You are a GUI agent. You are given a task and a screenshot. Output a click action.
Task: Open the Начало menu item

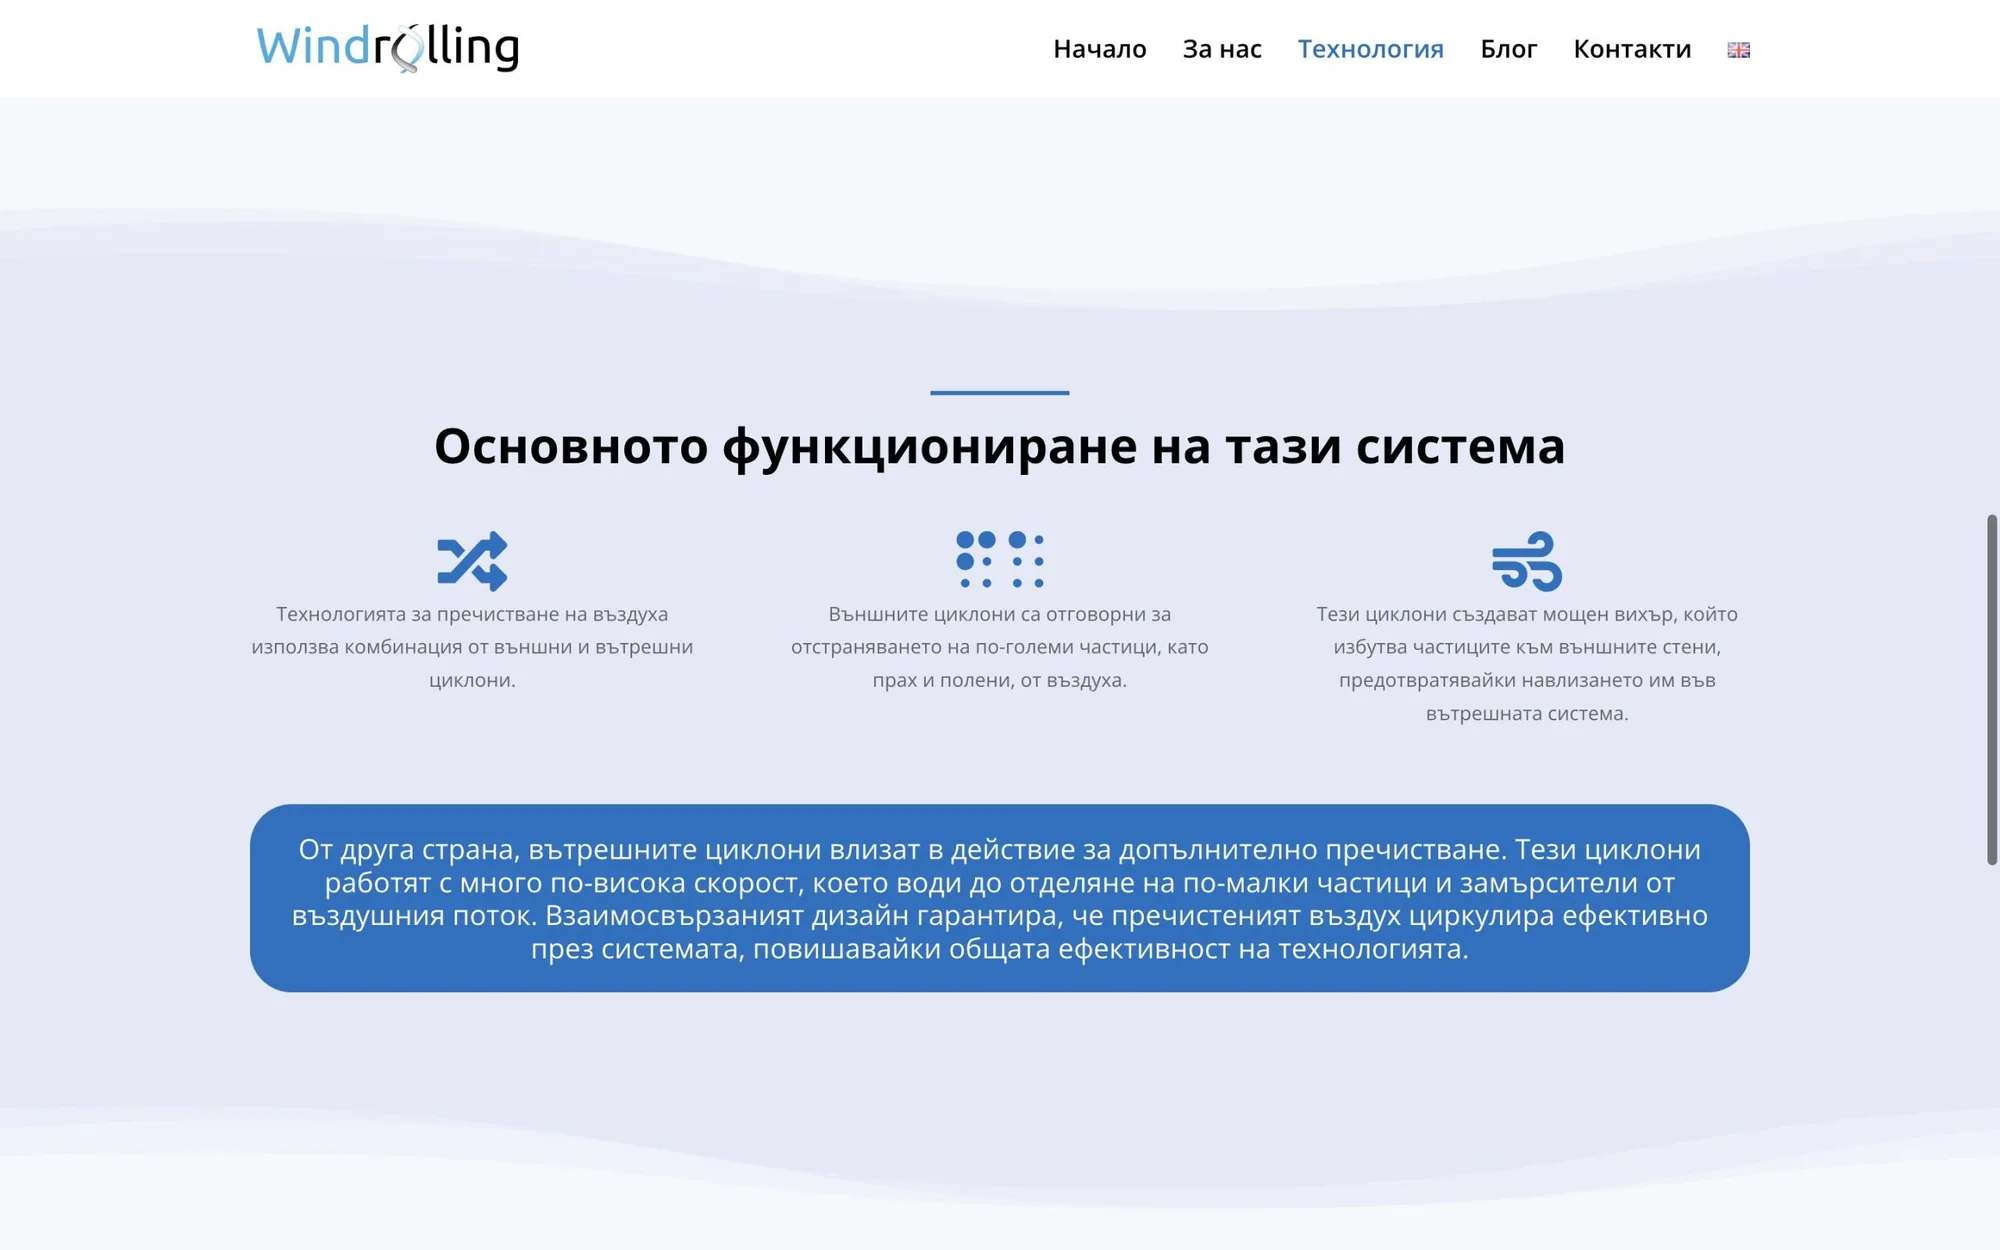pyautogui.click(x=1099, y=49)
